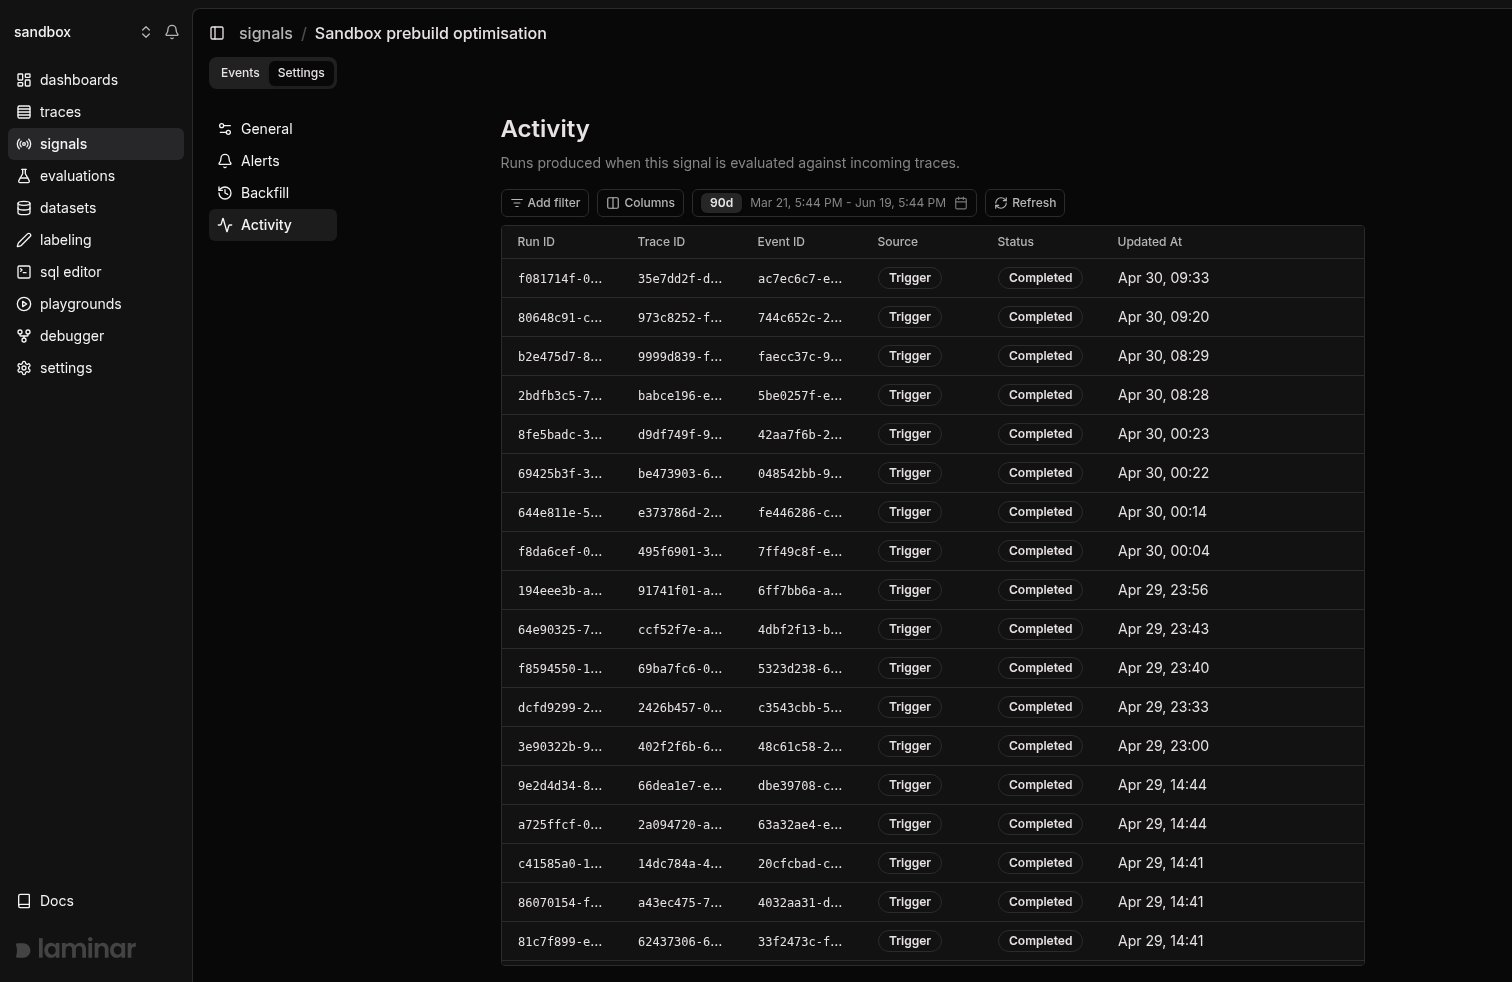The height and width of the screenshot is (982, 1512).
Task: Collapse sidebar with the panel toggle icon
Action: pyautogui.click(x=217, y=33)
